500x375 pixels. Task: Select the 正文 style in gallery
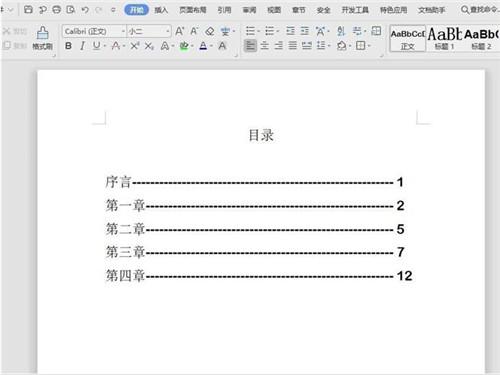[408, 39]
